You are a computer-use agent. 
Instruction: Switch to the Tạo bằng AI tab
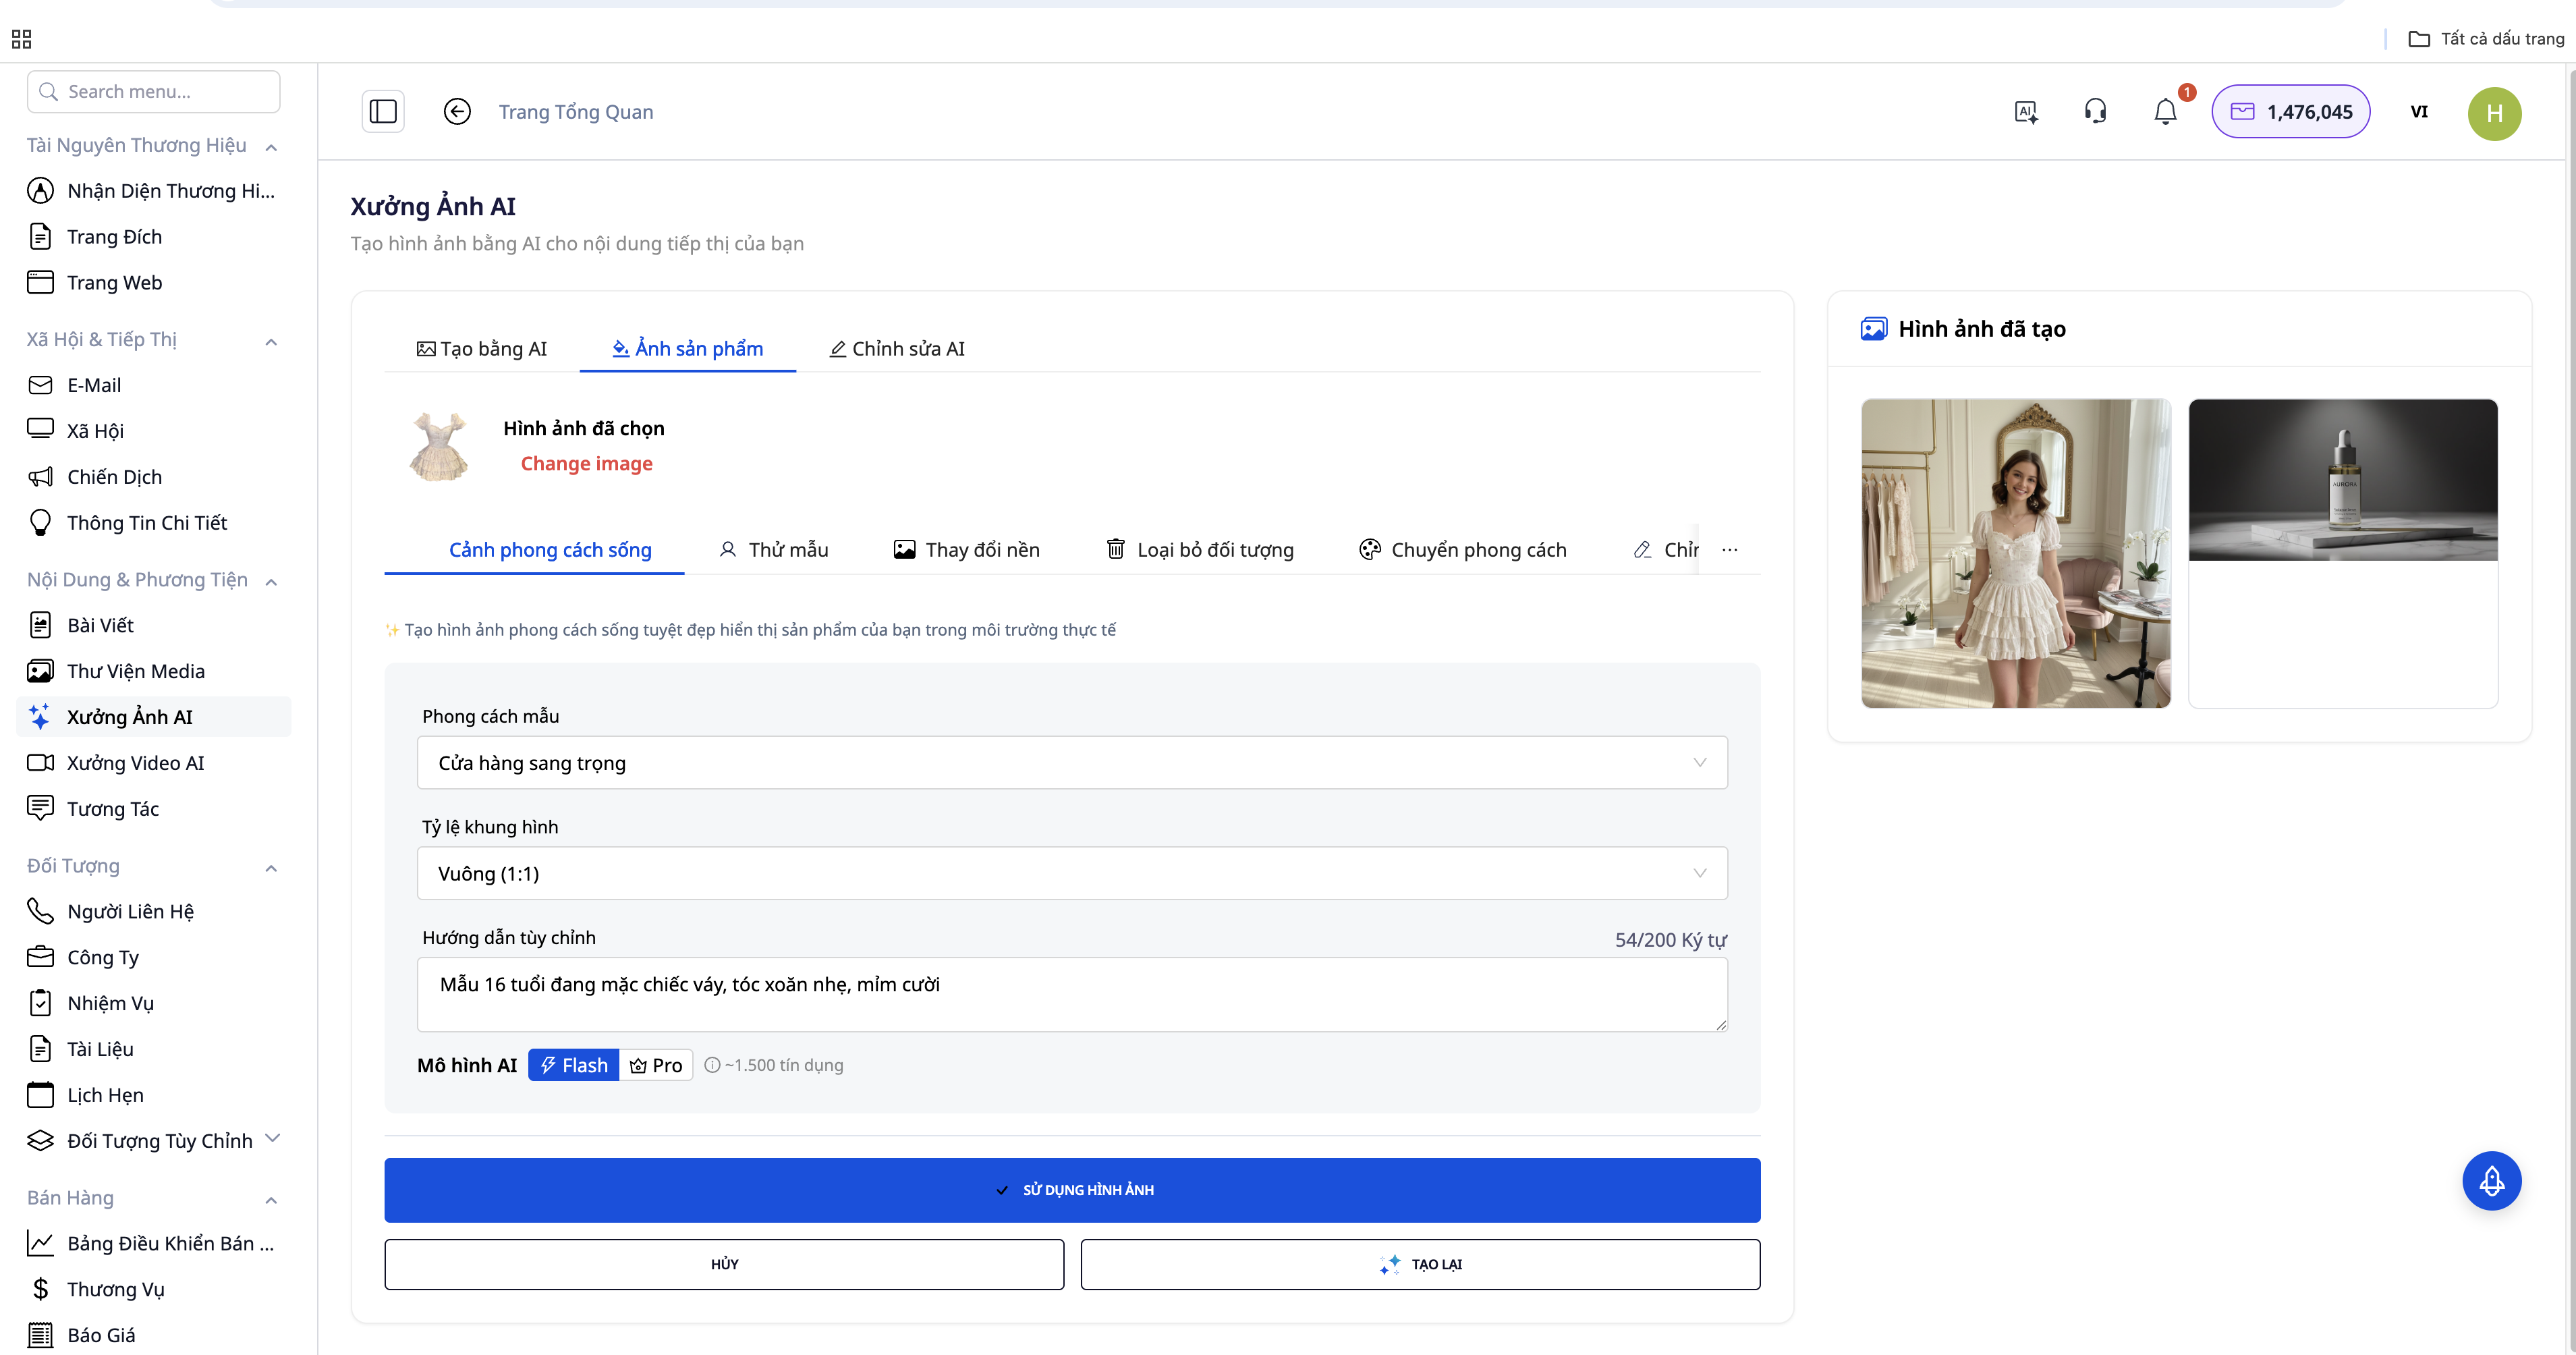[x=482, y=349]
